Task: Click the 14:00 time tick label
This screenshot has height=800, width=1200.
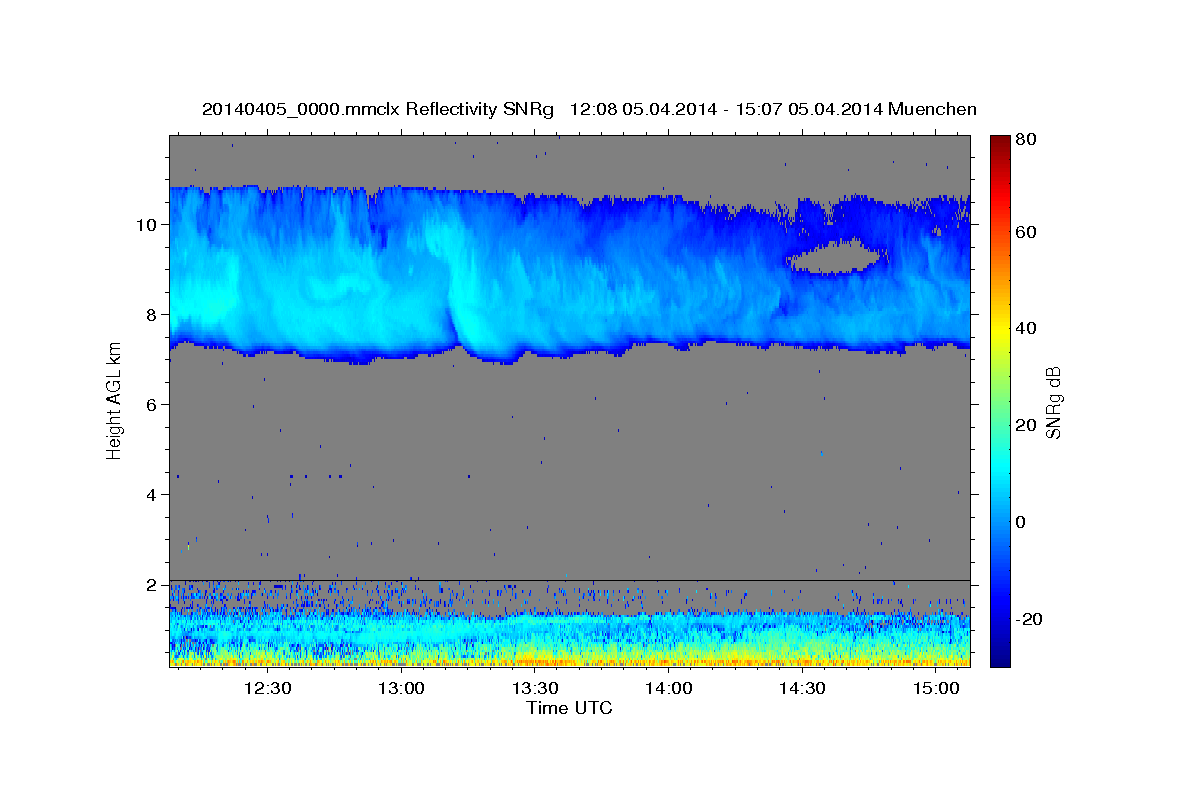Action: pyautogui.click(x=668, y=689)
